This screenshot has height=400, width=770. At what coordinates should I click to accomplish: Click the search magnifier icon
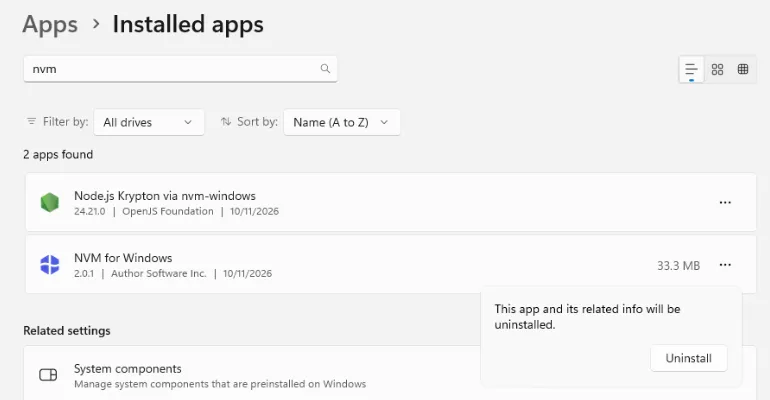tap(325, 69)
